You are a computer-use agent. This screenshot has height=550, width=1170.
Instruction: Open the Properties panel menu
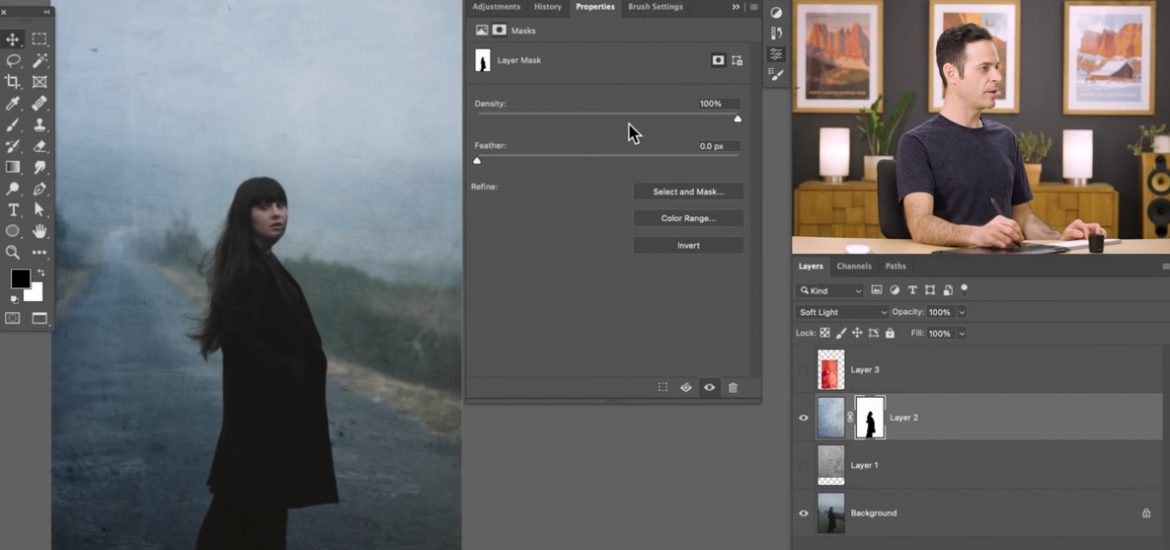(754, 7)
